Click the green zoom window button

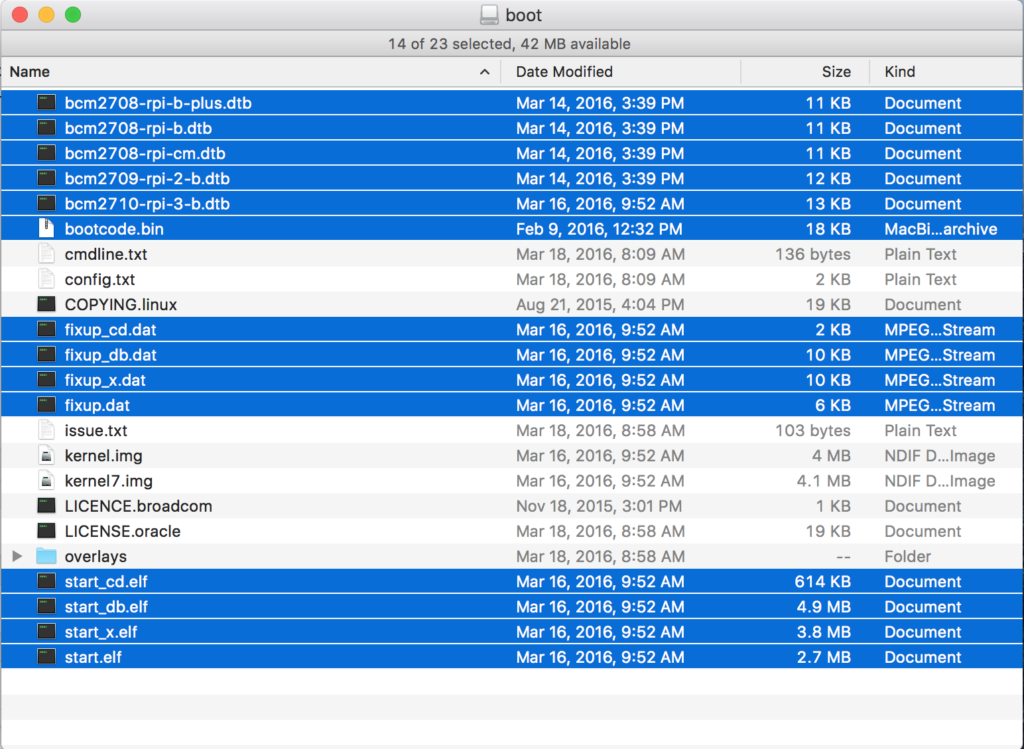click(x=73, y=14)
